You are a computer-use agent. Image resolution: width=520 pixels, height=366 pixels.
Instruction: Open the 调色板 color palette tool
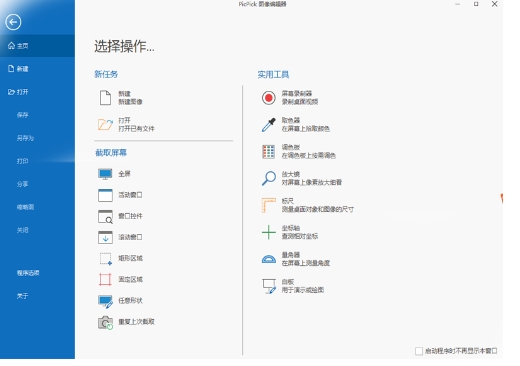point(298,152)
